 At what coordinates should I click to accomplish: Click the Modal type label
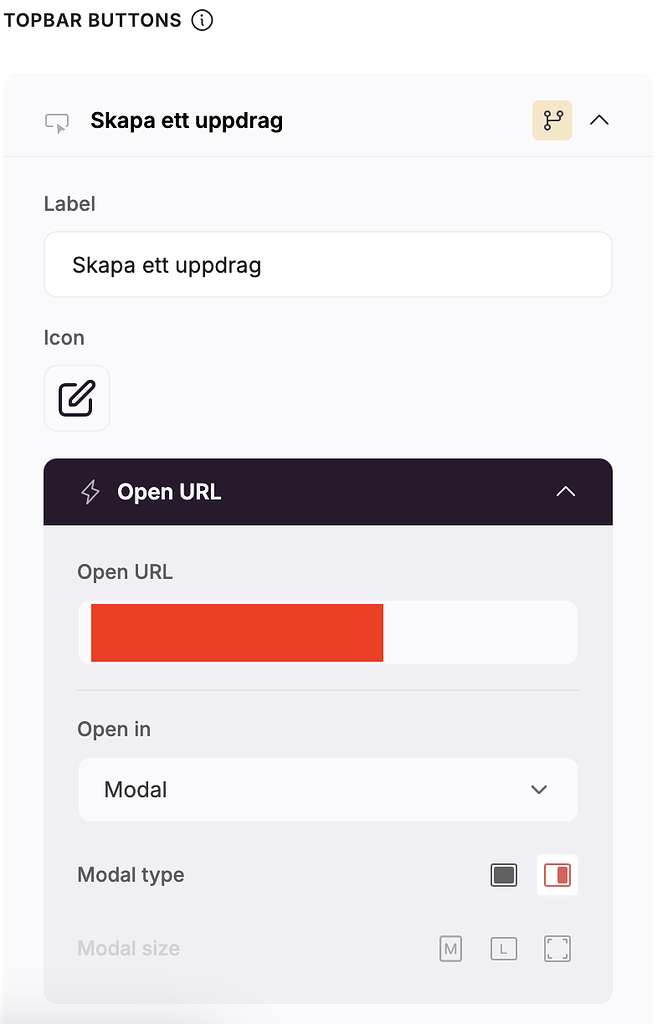point(131,874)
